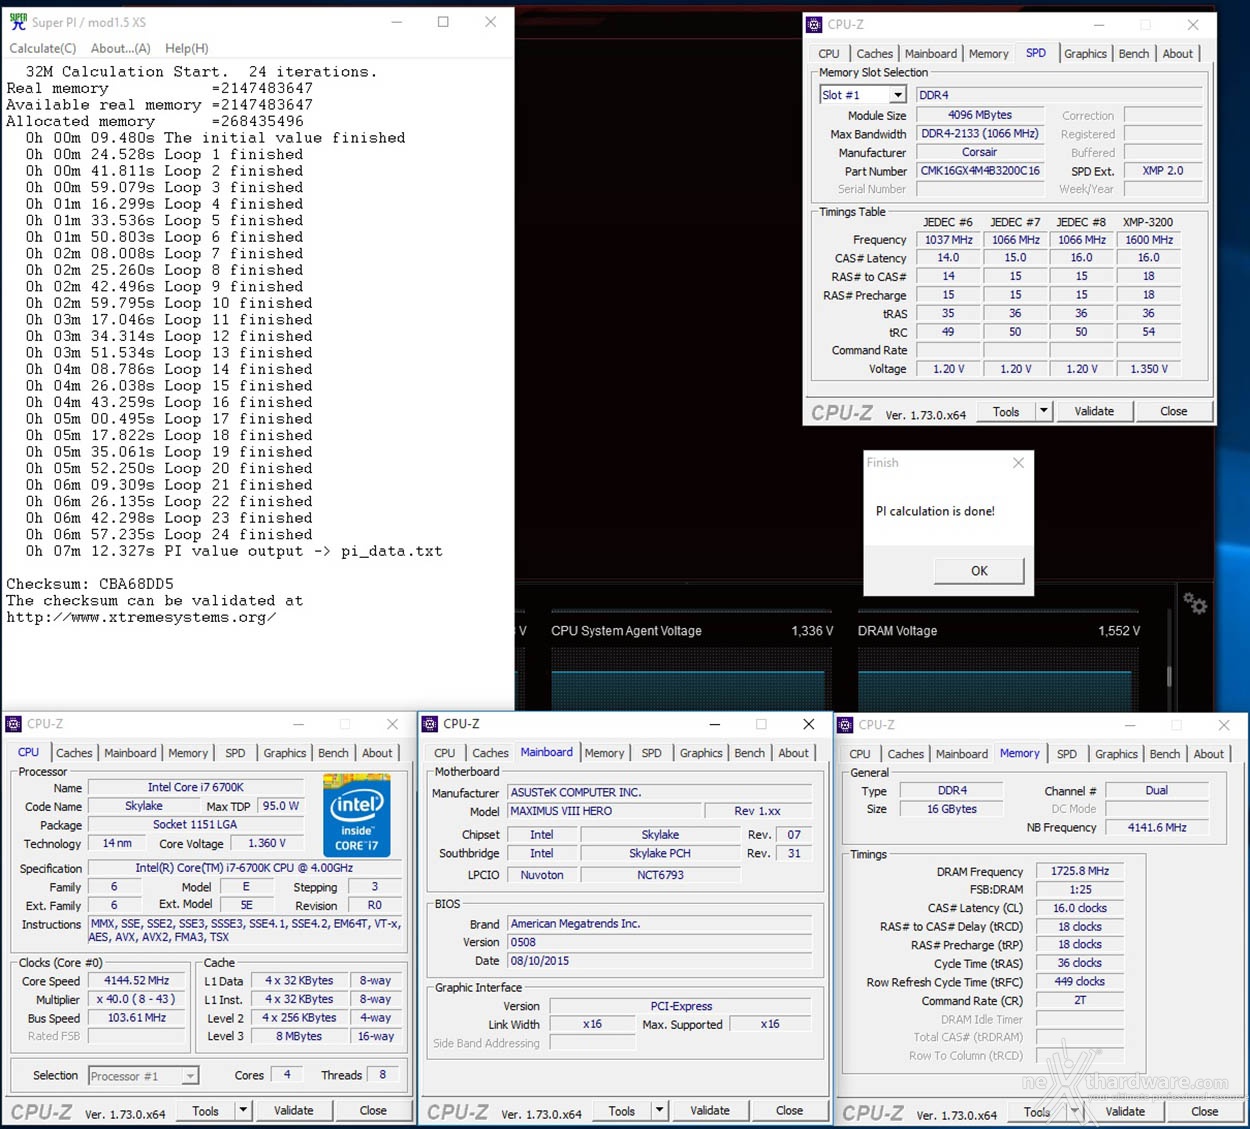The height and width of the screenshot is (1129, 1250).
Task: Open the settings gear in the monitoring panel
Action: point(1195,603)
